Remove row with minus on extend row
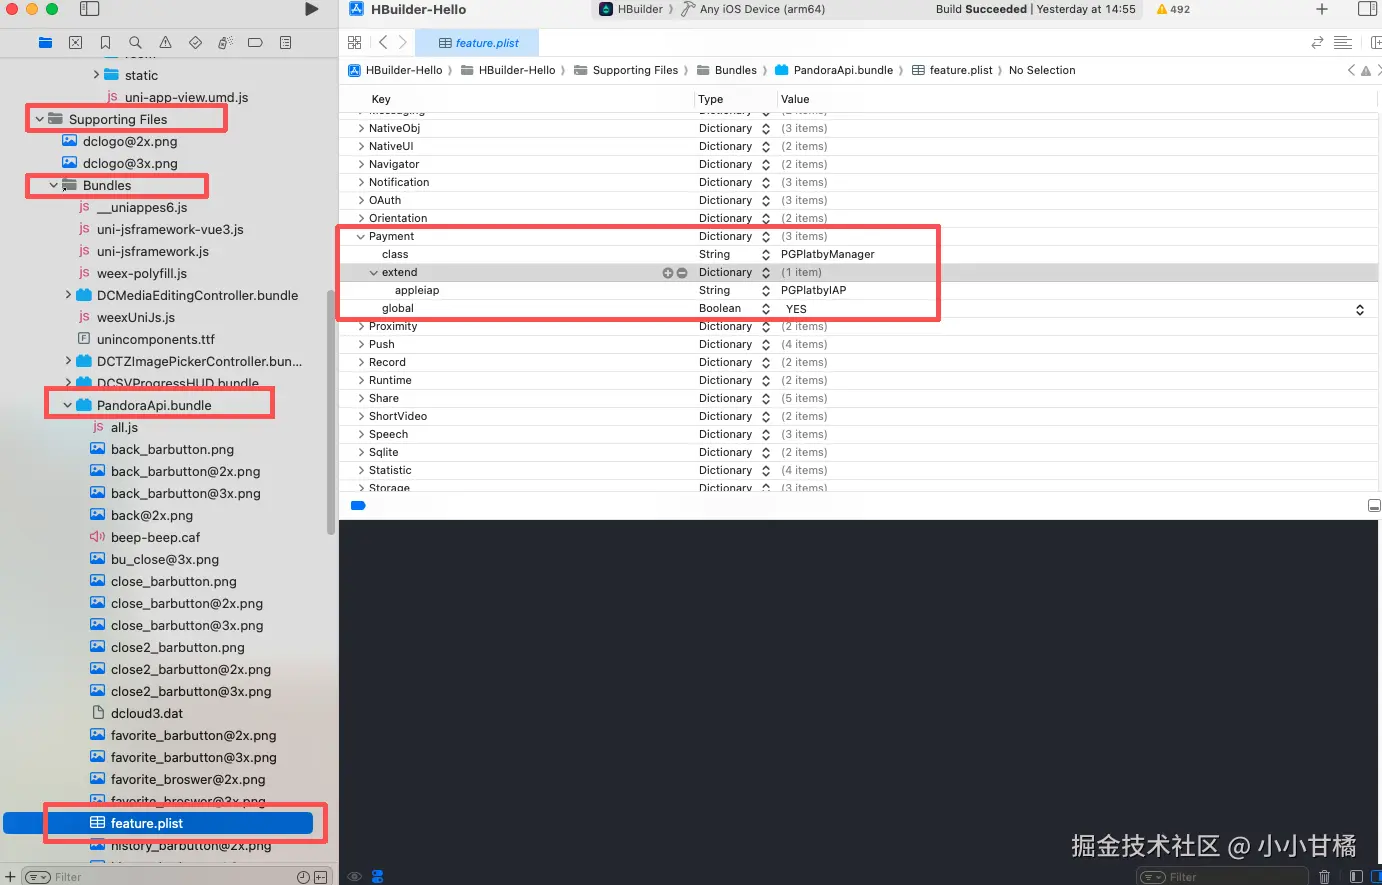This screenshot has width=1382, height=885. (682, 272)
